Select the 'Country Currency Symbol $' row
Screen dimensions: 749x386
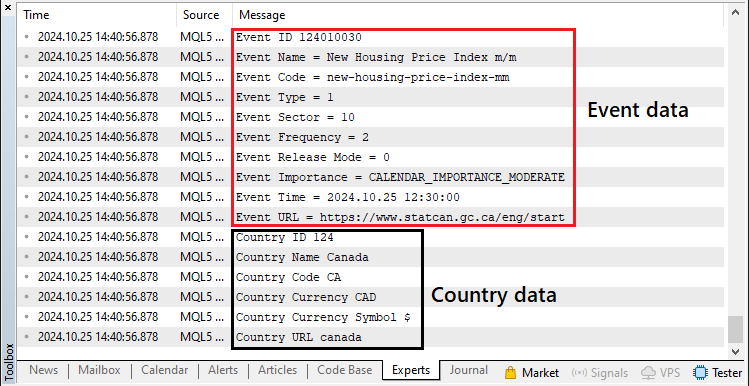pos(371,317)
